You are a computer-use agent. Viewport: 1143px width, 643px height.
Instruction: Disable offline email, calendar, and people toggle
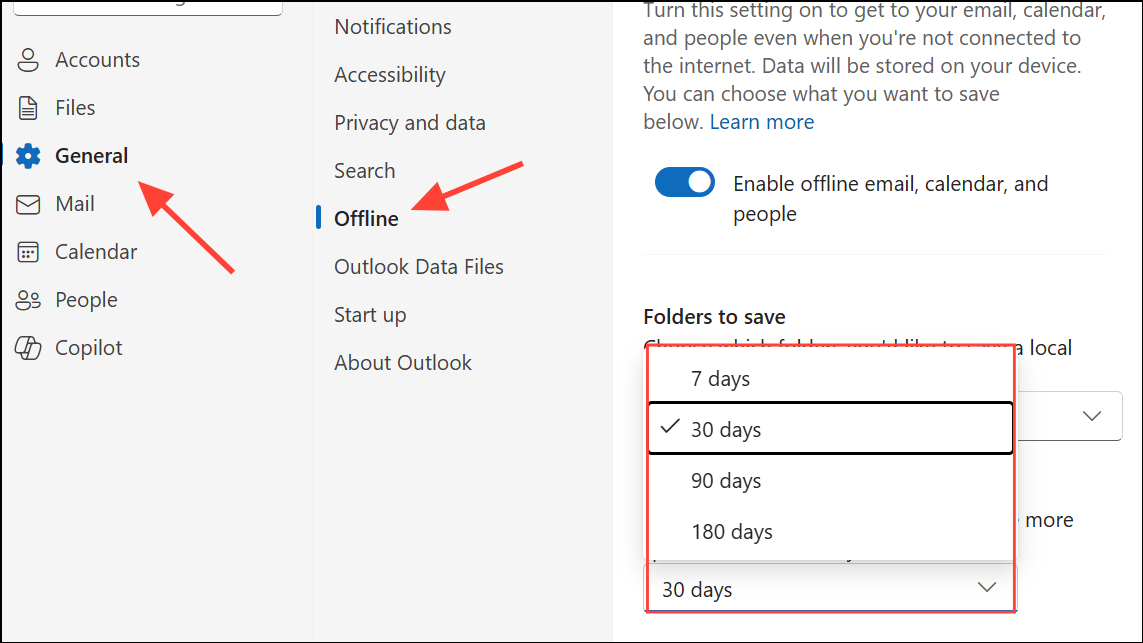coord(684,182)
